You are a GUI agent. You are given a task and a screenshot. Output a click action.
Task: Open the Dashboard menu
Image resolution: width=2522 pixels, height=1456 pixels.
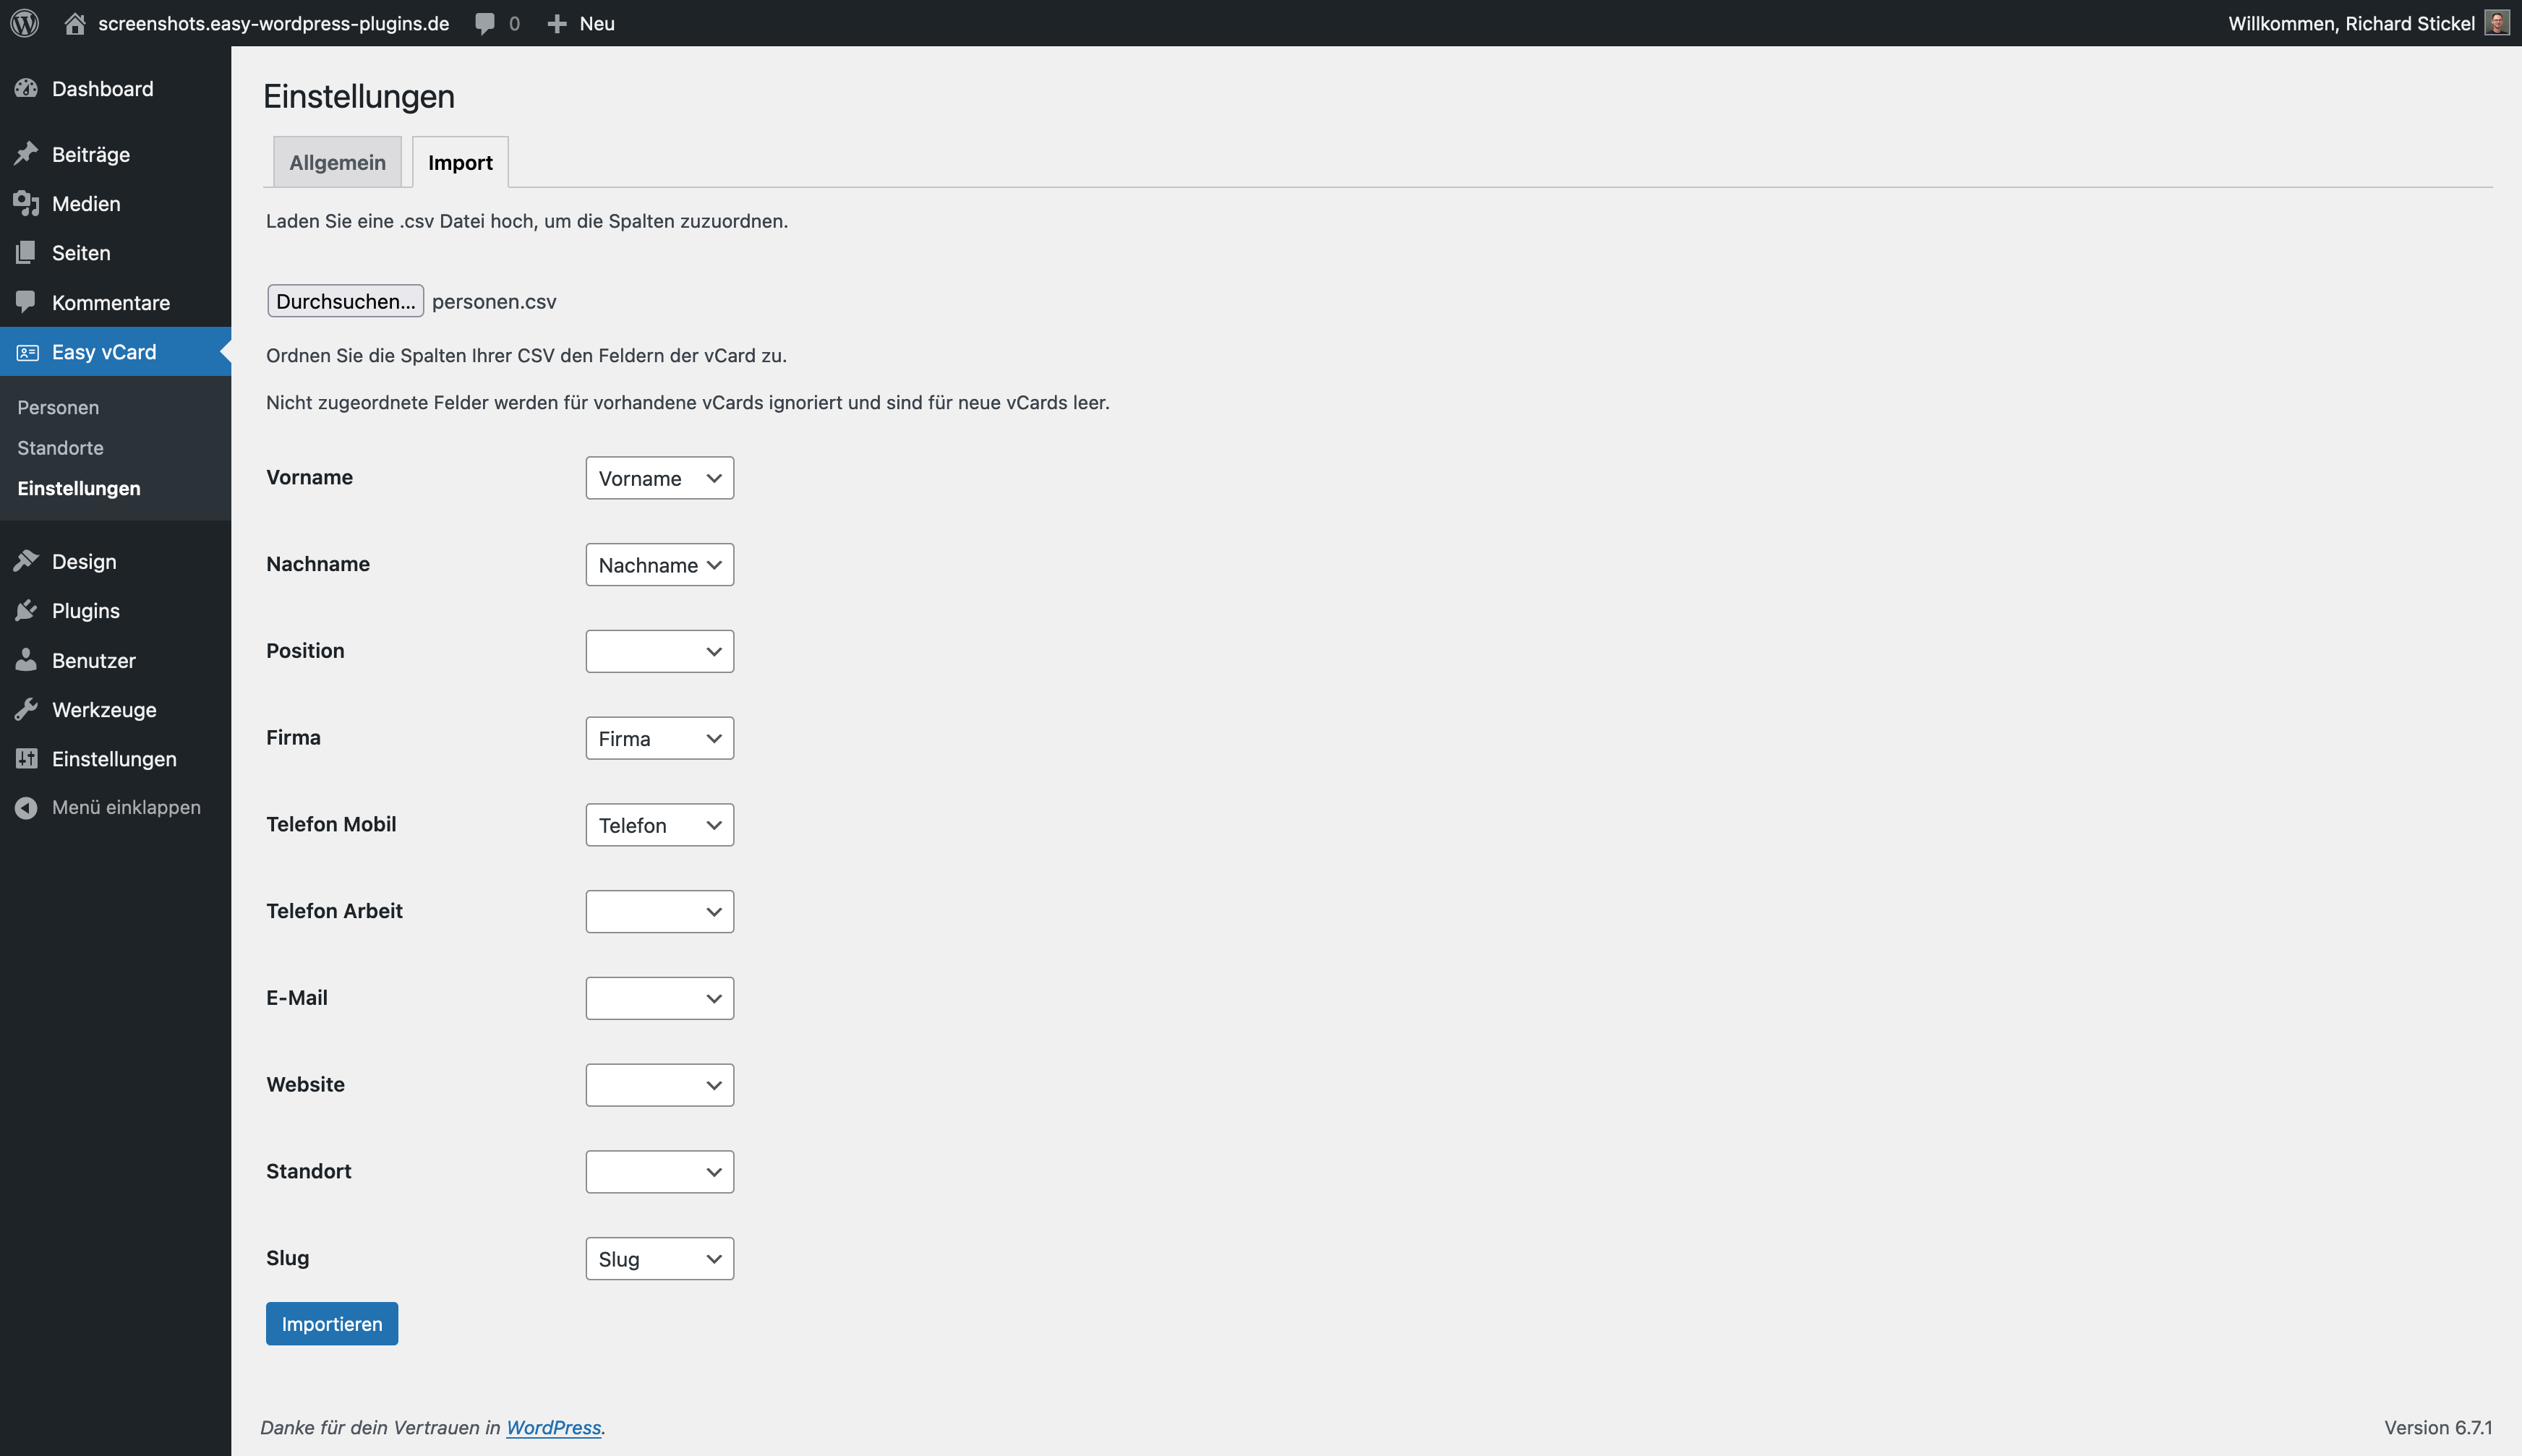pos(115,89)
